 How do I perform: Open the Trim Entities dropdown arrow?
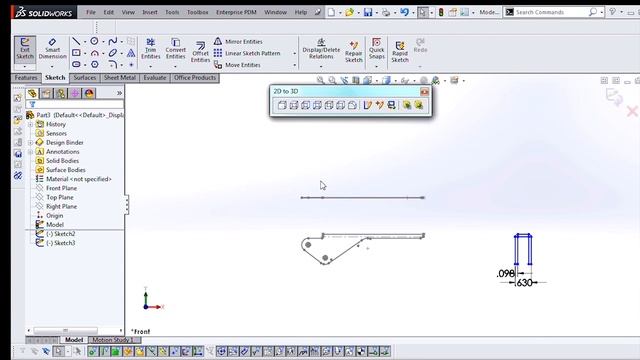pos(151,67)
